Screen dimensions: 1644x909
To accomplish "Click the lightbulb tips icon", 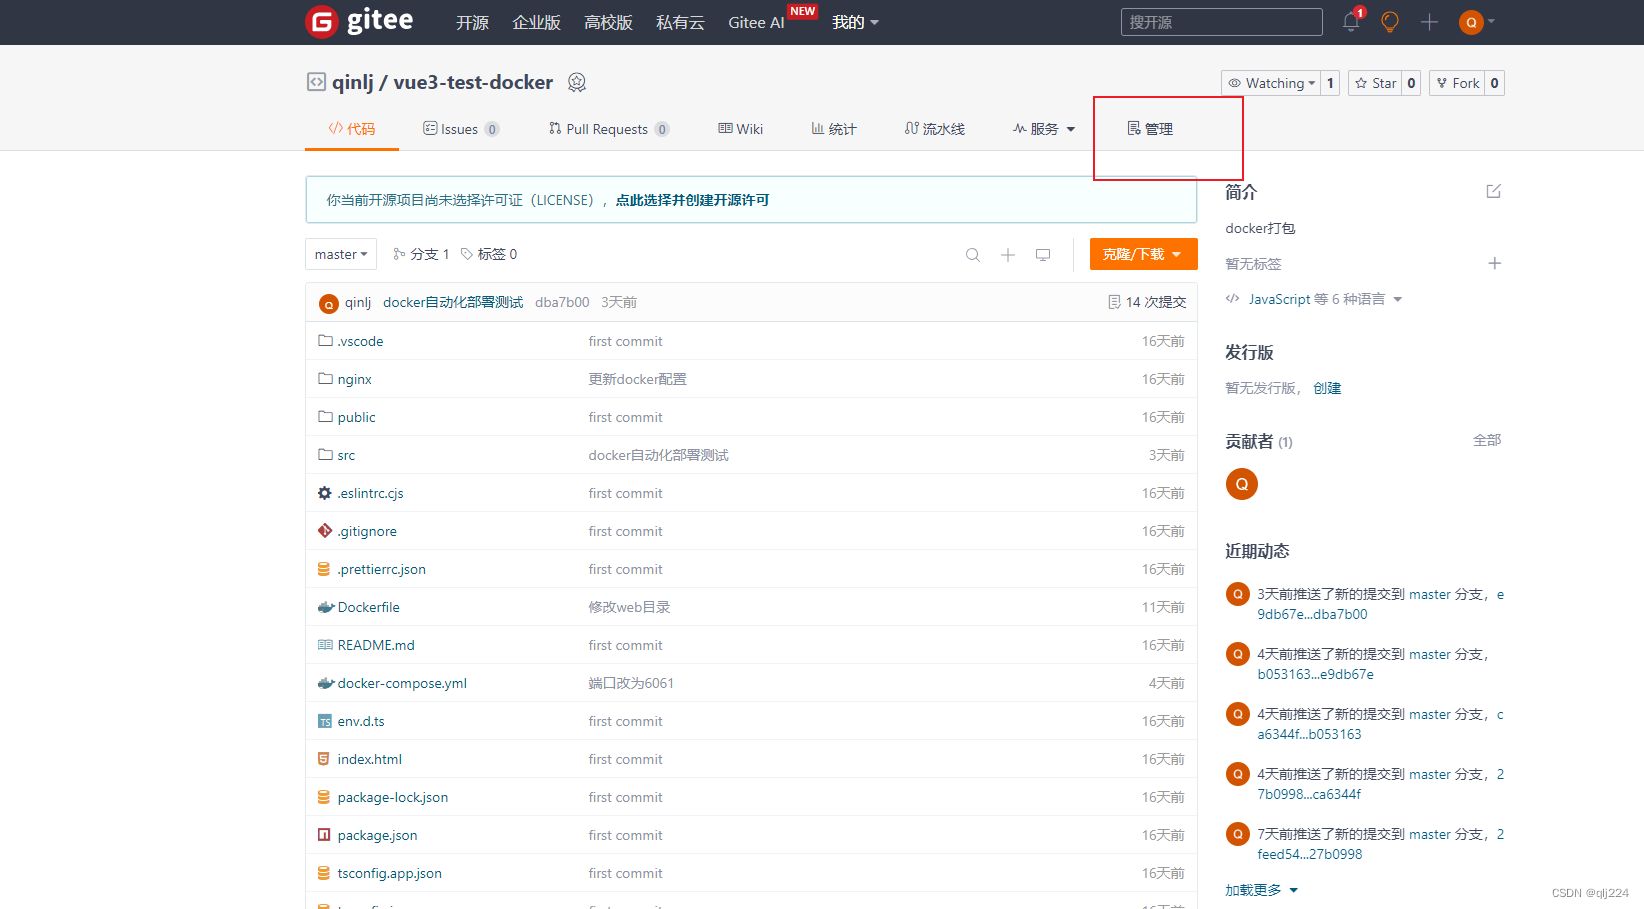I will click(x=1390, y=21).
